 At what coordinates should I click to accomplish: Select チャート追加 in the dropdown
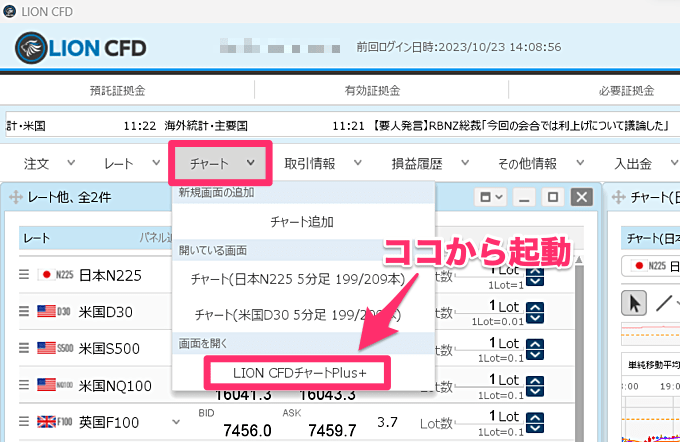tap(302, 222)
